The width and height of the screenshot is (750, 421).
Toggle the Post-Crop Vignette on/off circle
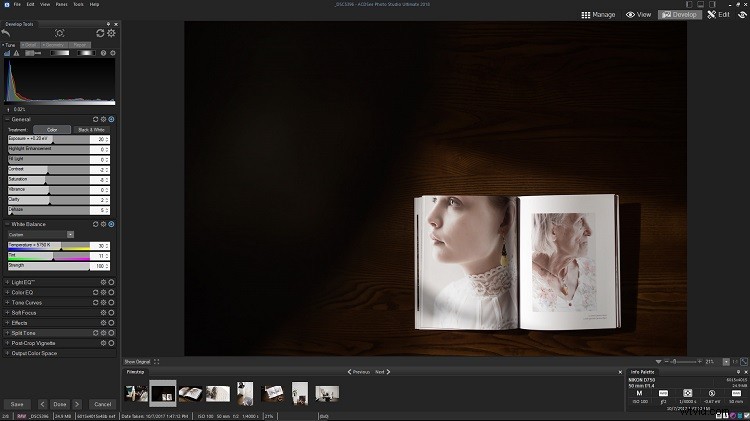click(111, 343)
